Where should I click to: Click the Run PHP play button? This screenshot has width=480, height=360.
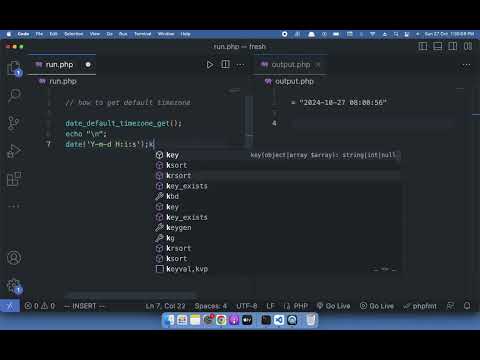click(x=210, y=64)
